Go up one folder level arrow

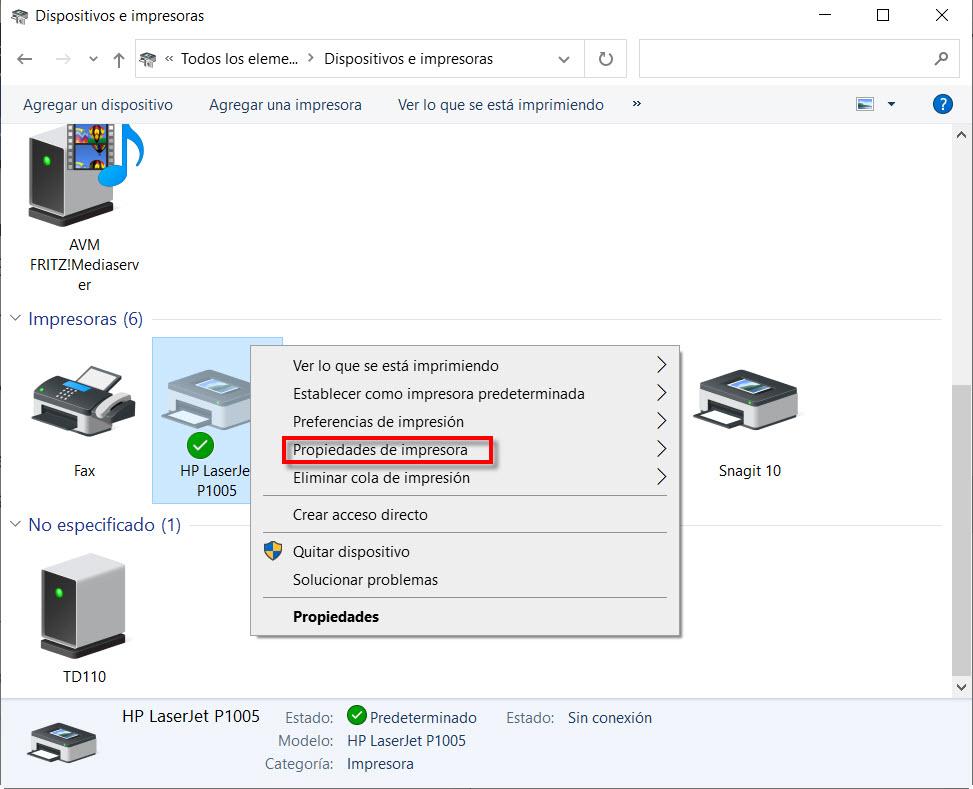point(119,59)
